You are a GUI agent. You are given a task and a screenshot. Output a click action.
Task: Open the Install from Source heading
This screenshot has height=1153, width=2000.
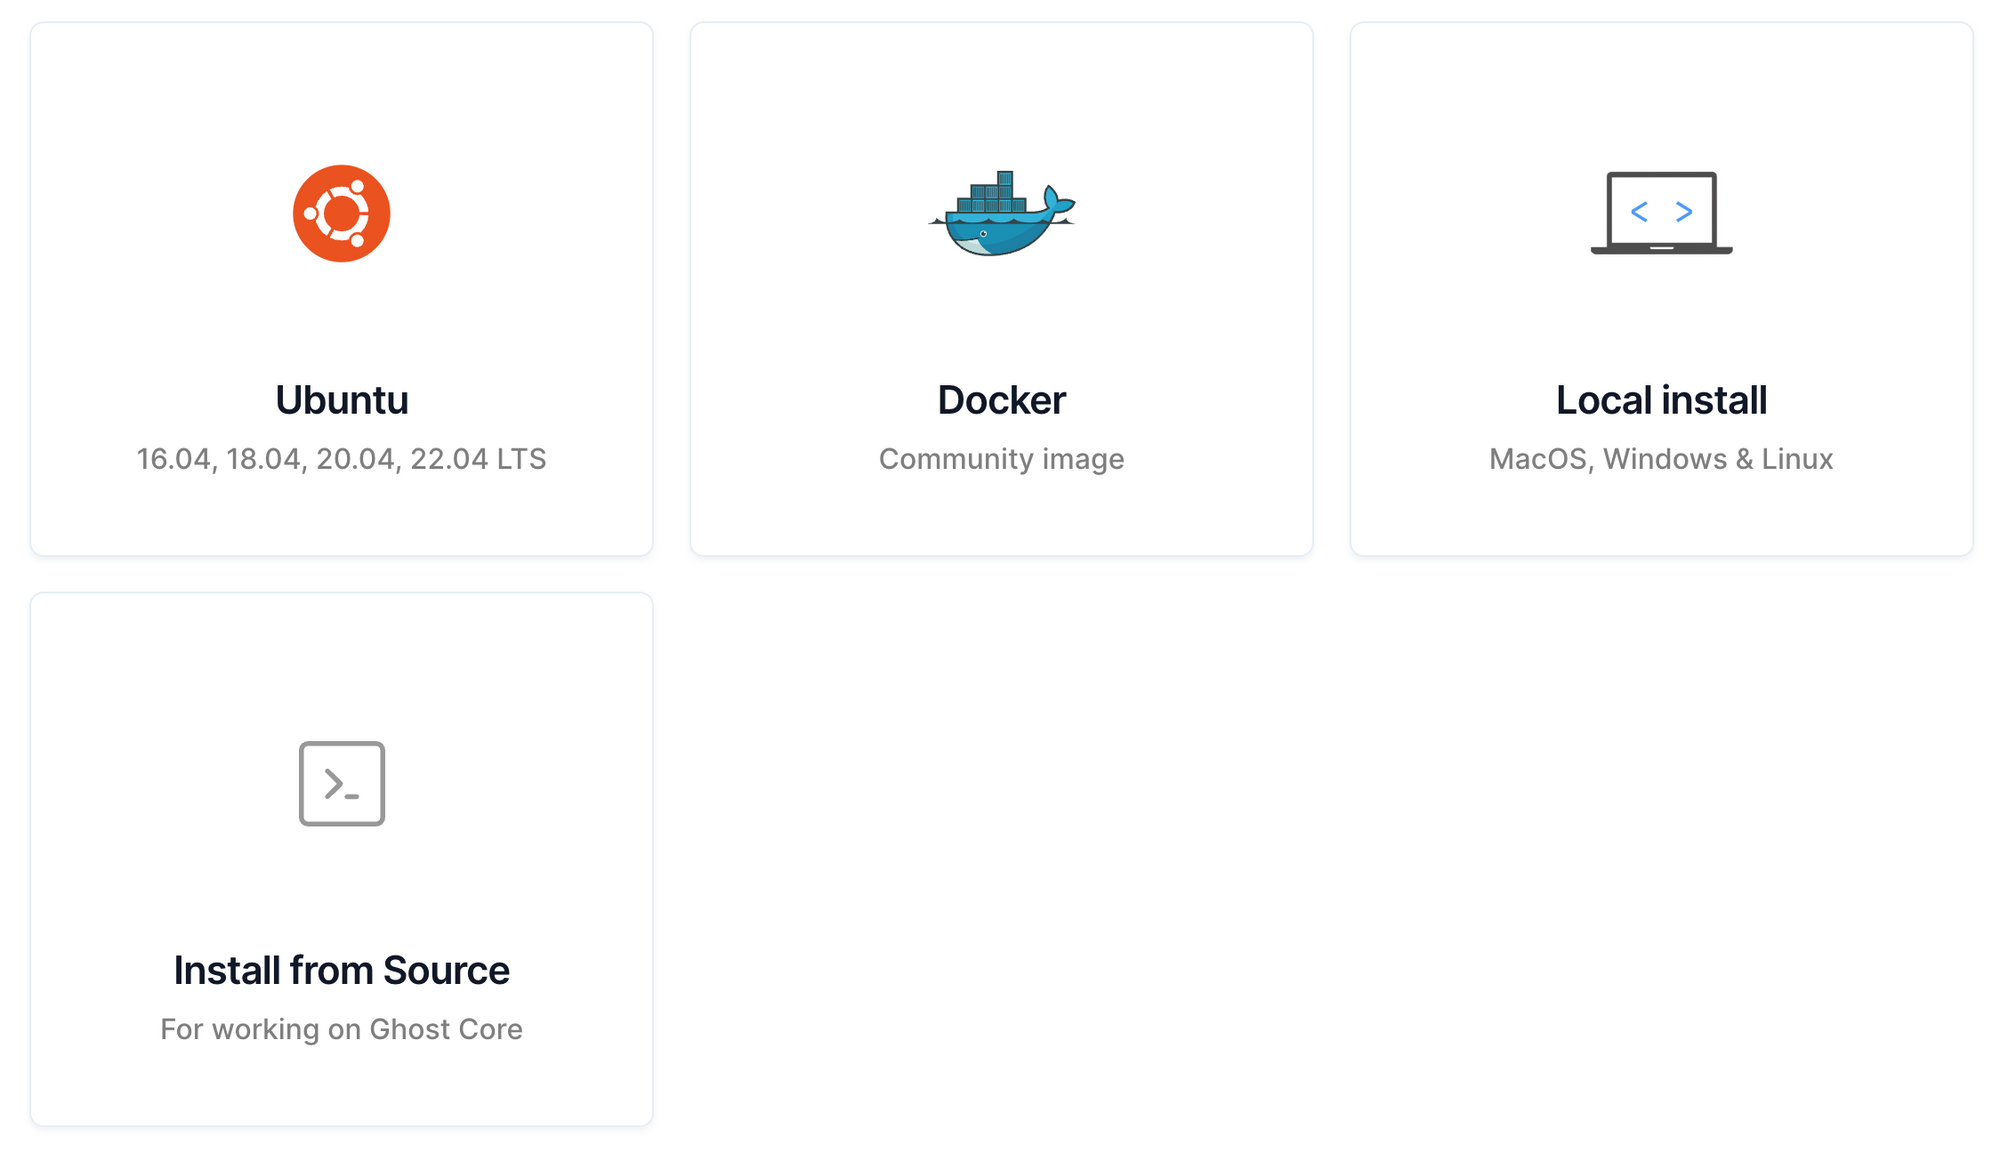pos(341,970)
